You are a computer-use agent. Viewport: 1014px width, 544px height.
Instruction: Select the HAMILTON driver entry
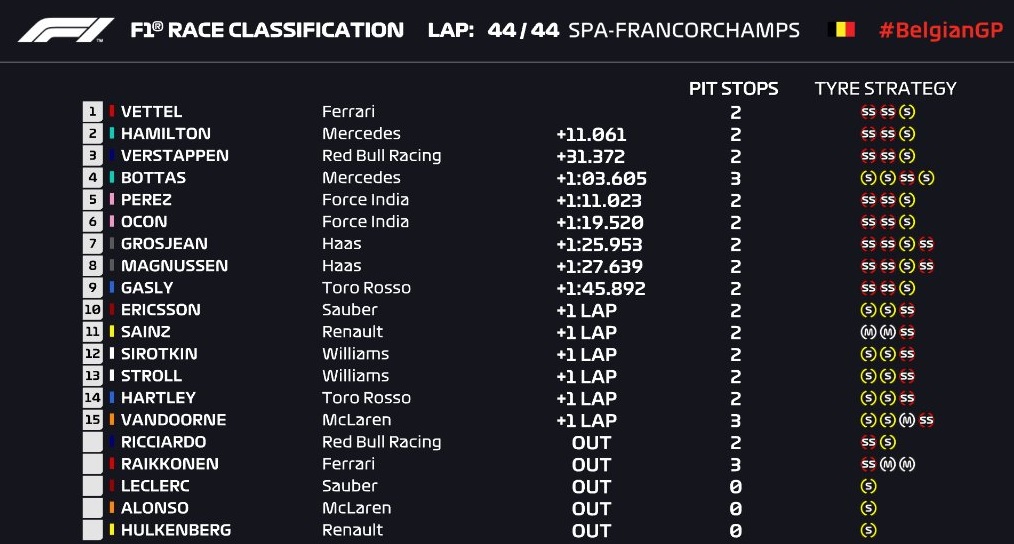tap(165, 134)
